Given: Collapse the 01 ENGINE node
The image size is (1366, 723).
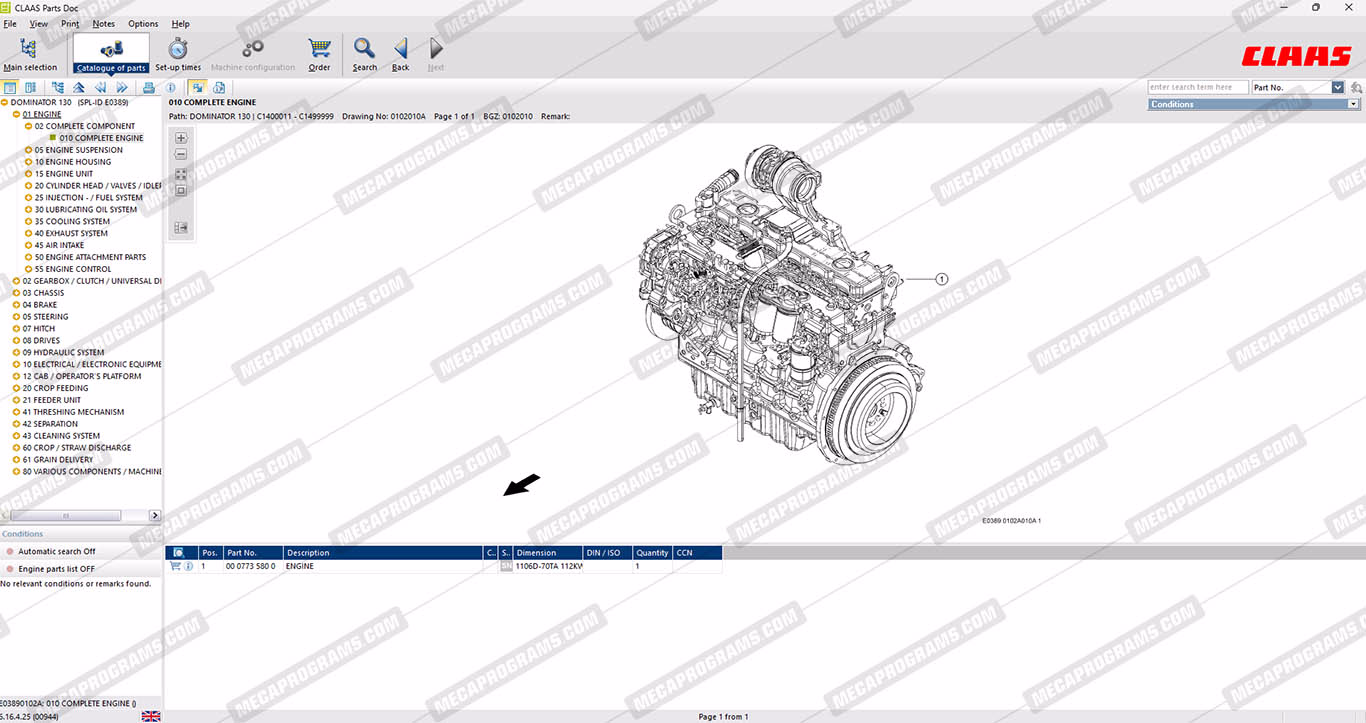Looking at the screenshot, I should [x=16, y=114].
